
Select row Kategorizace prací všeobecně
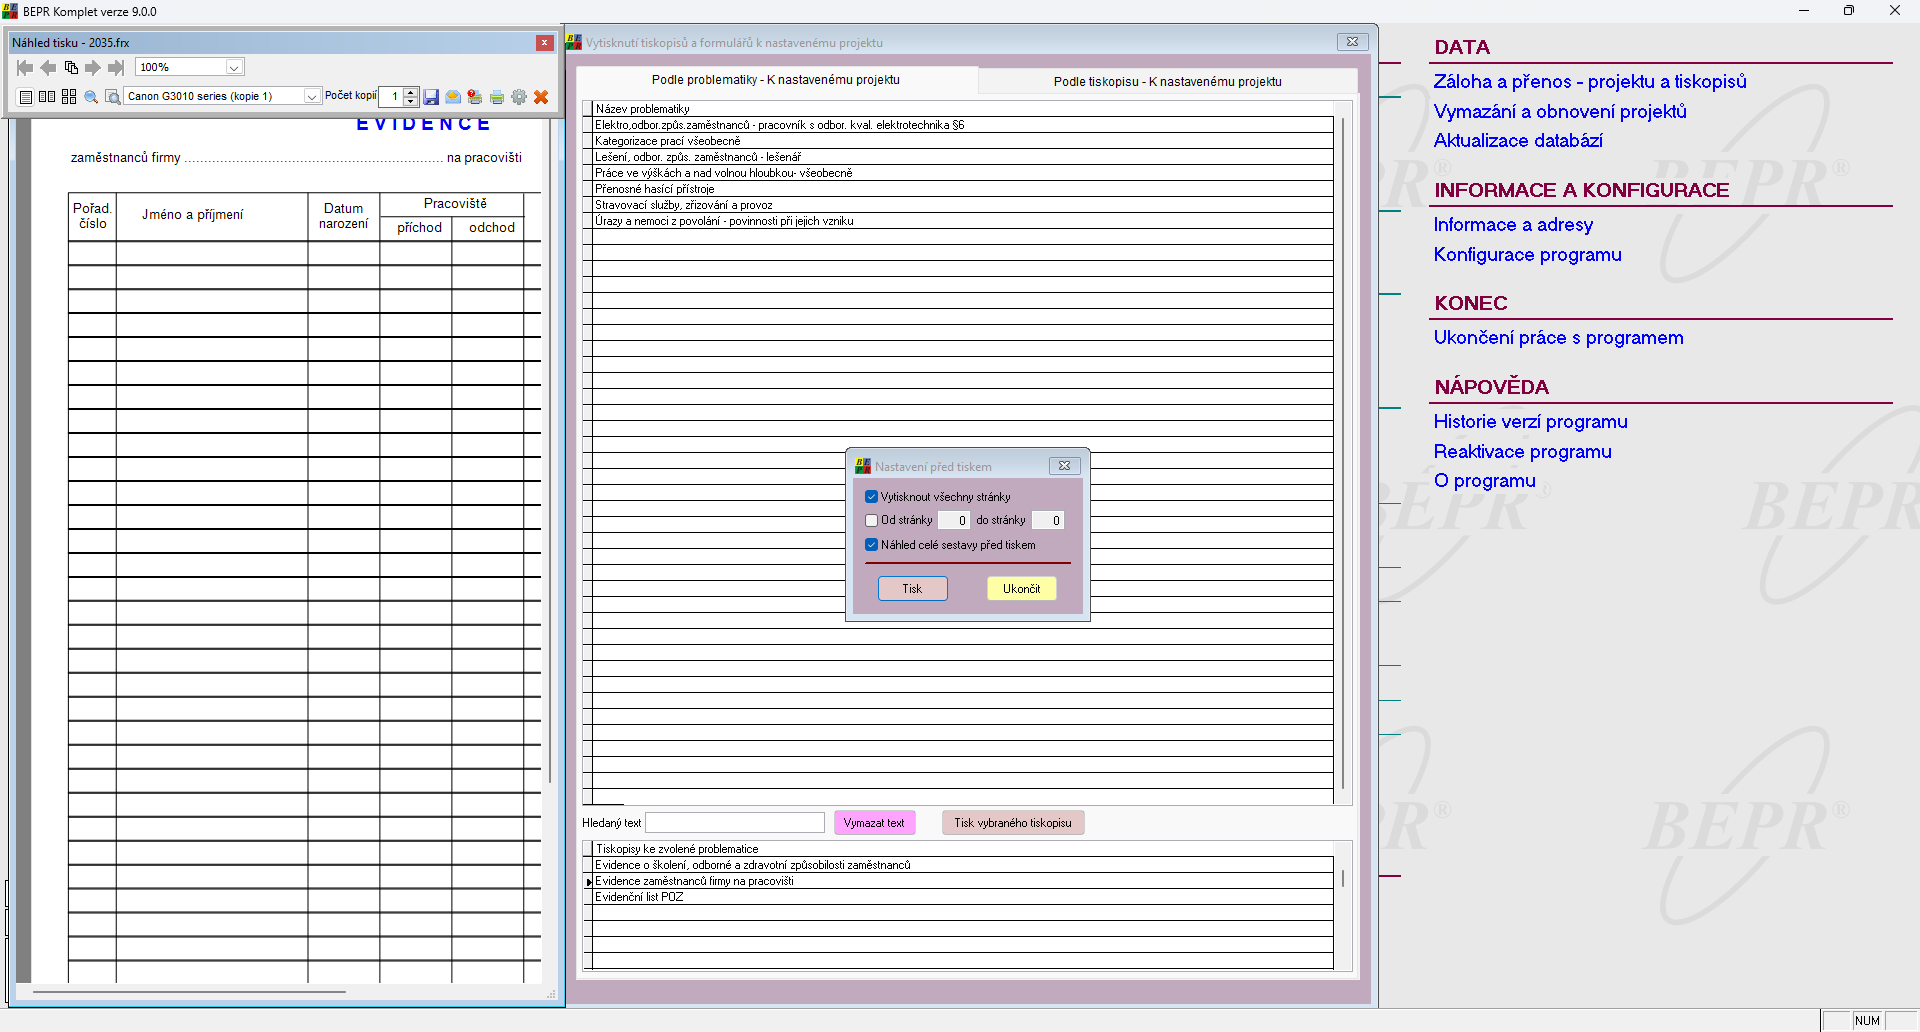[x=963, y=141]
